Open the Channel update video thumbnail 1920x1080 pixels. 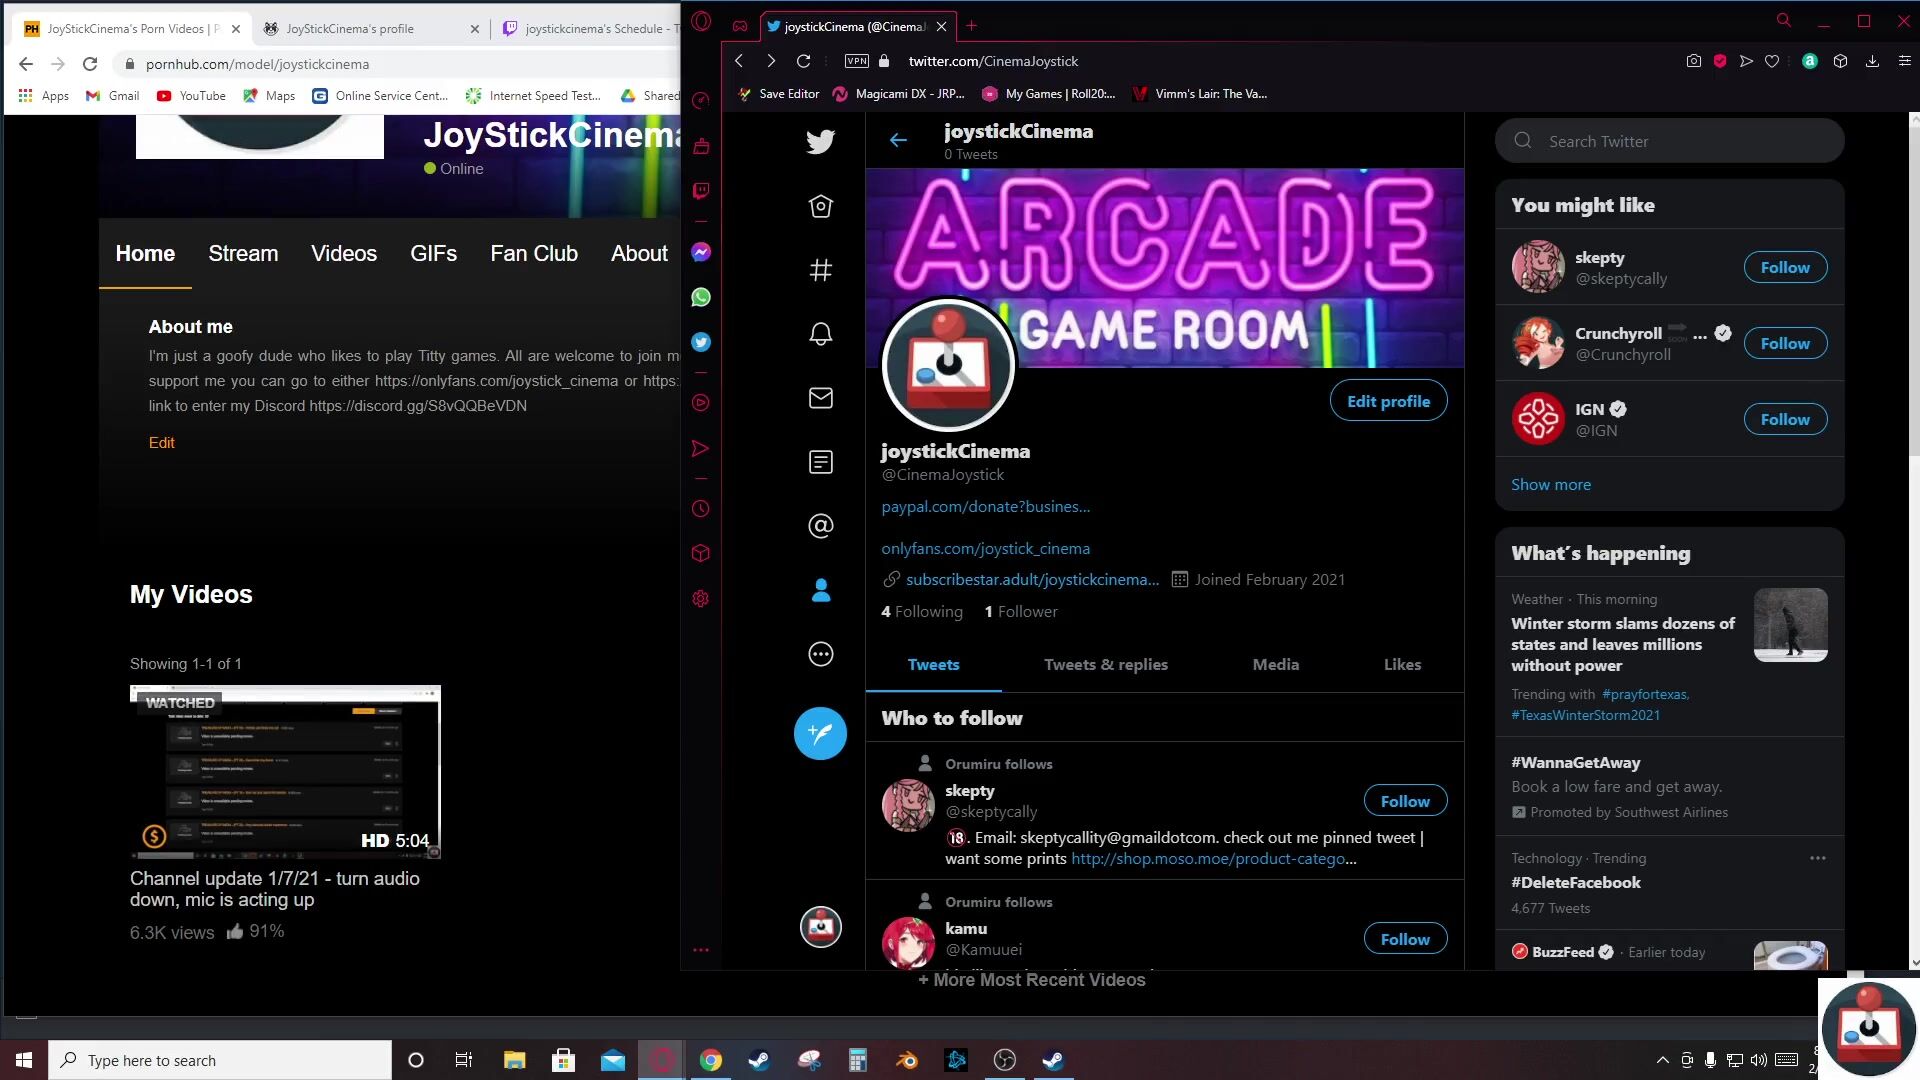click(285, 771)
